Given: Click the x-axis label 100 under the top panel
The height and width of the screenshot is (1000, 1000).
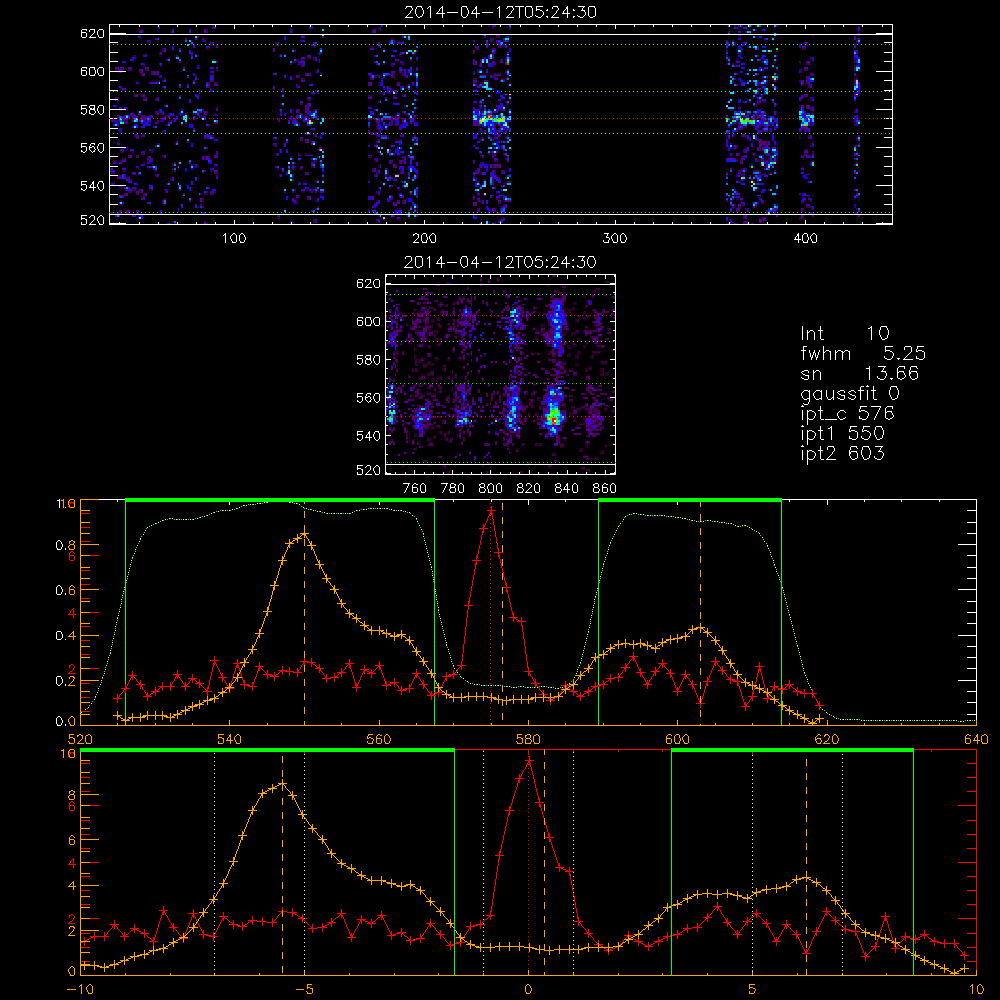Looking at the screenshot, I should click(234, 239).
